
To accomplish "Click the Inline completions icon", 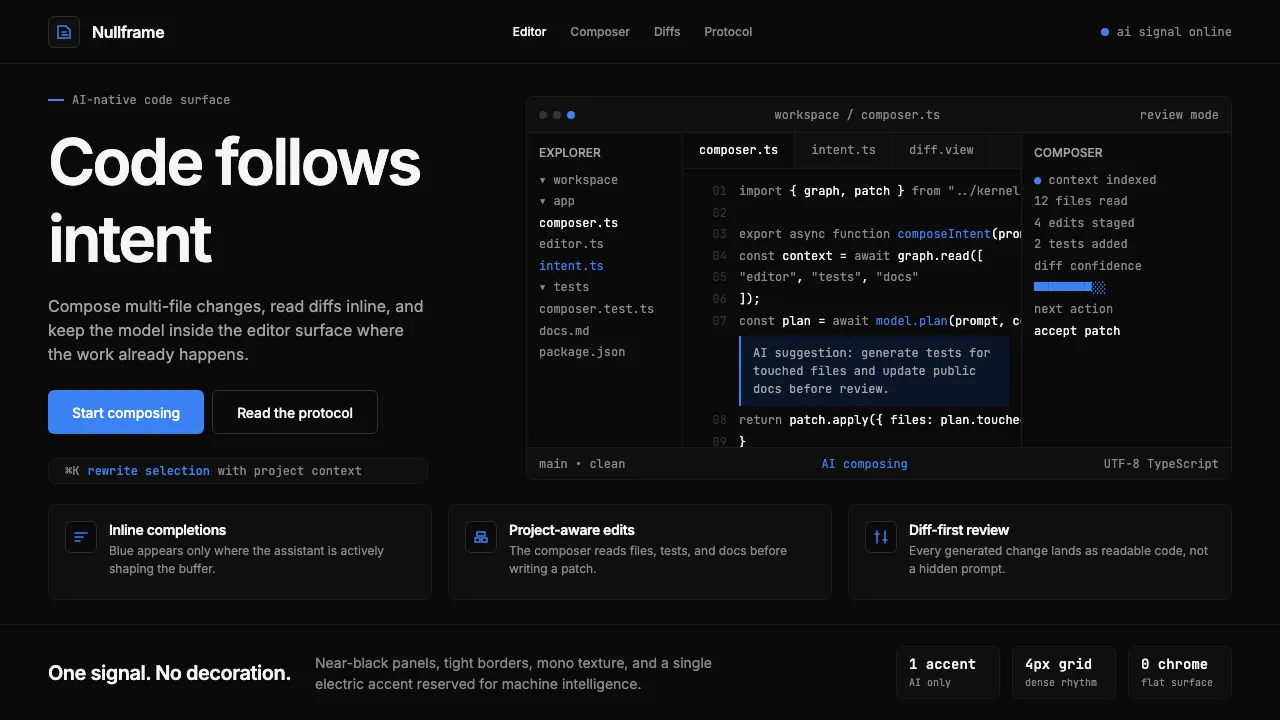I will [81, 537].
